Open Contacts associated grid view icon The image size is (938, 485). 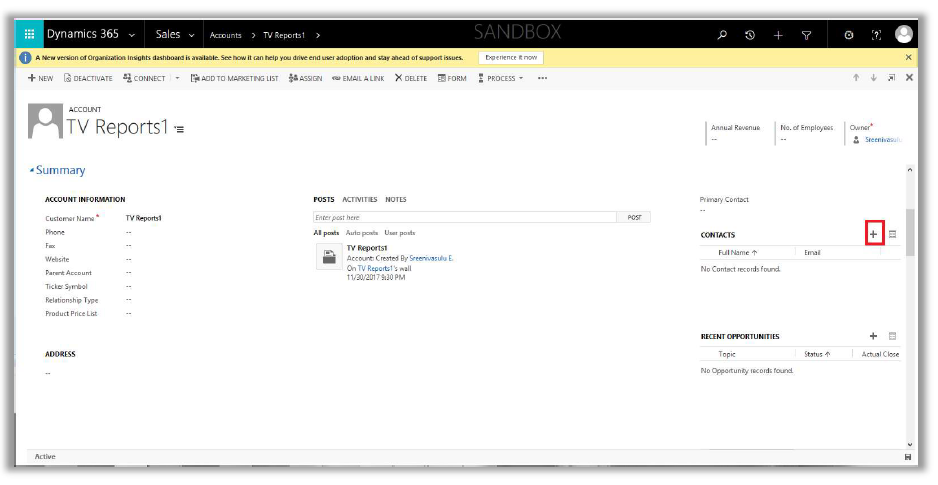[893, 234]
